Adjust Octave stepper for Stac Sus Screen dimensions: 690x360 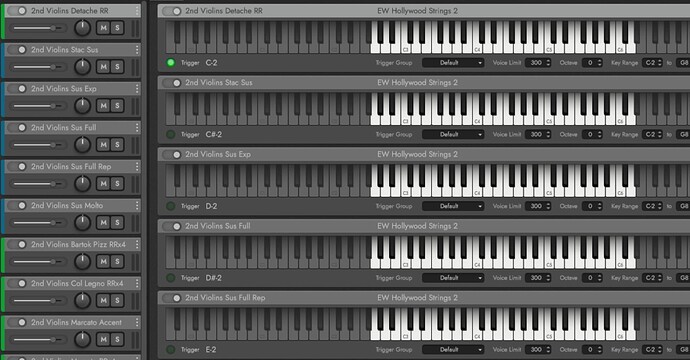coord(599,135)
